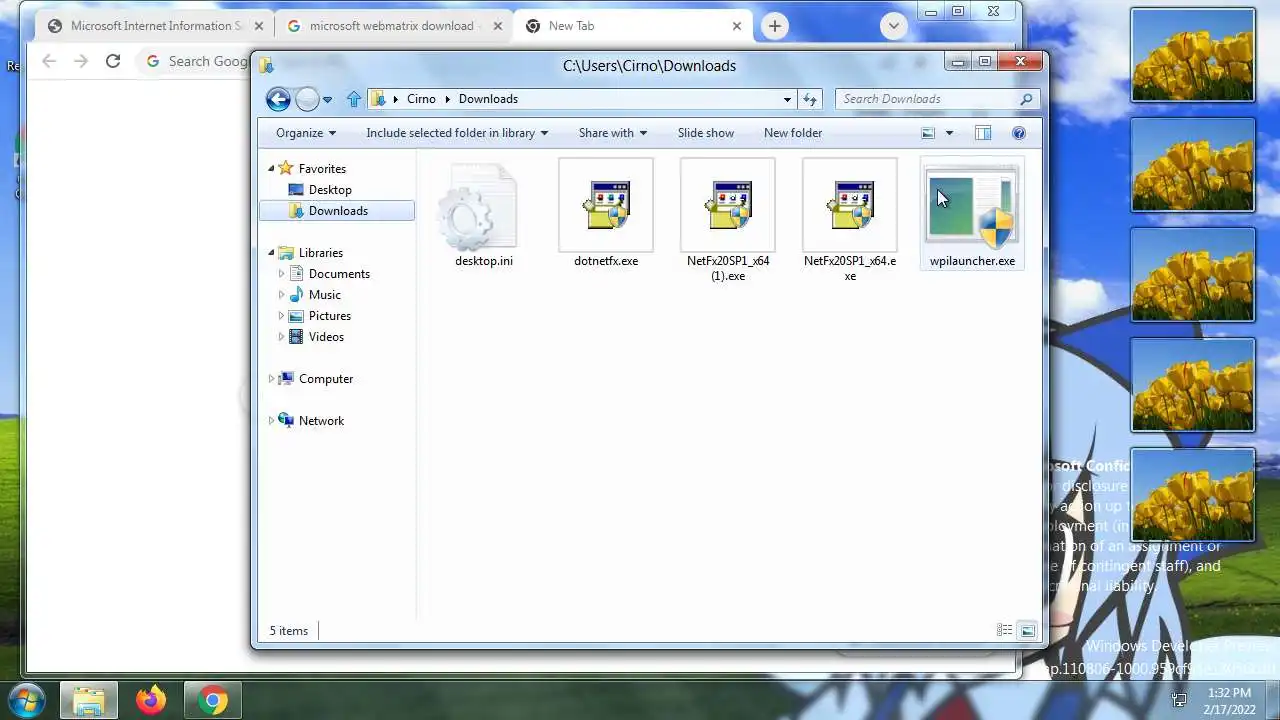Select the dotnetfx.exe installer icon
Viewport: 1280px width, 720px height.
click(606, 206)
